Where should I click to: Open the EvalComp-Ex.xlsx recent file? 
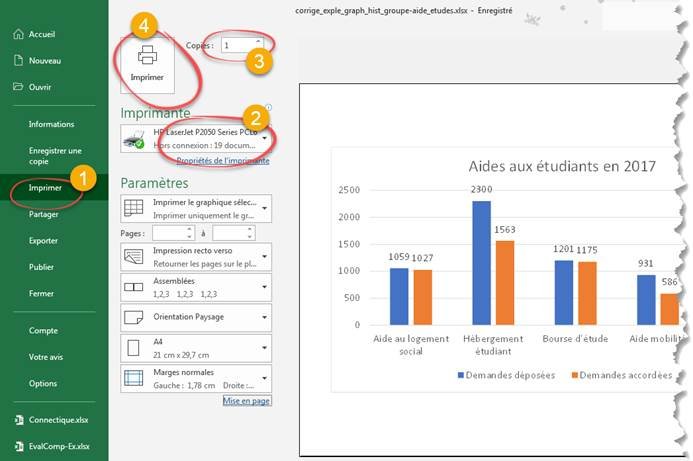(56, 446)
